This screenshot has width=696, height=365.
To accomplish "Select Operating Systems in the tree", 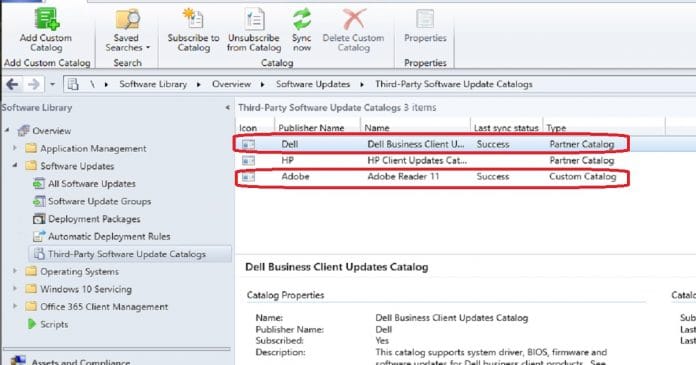I will pos(79,271).
